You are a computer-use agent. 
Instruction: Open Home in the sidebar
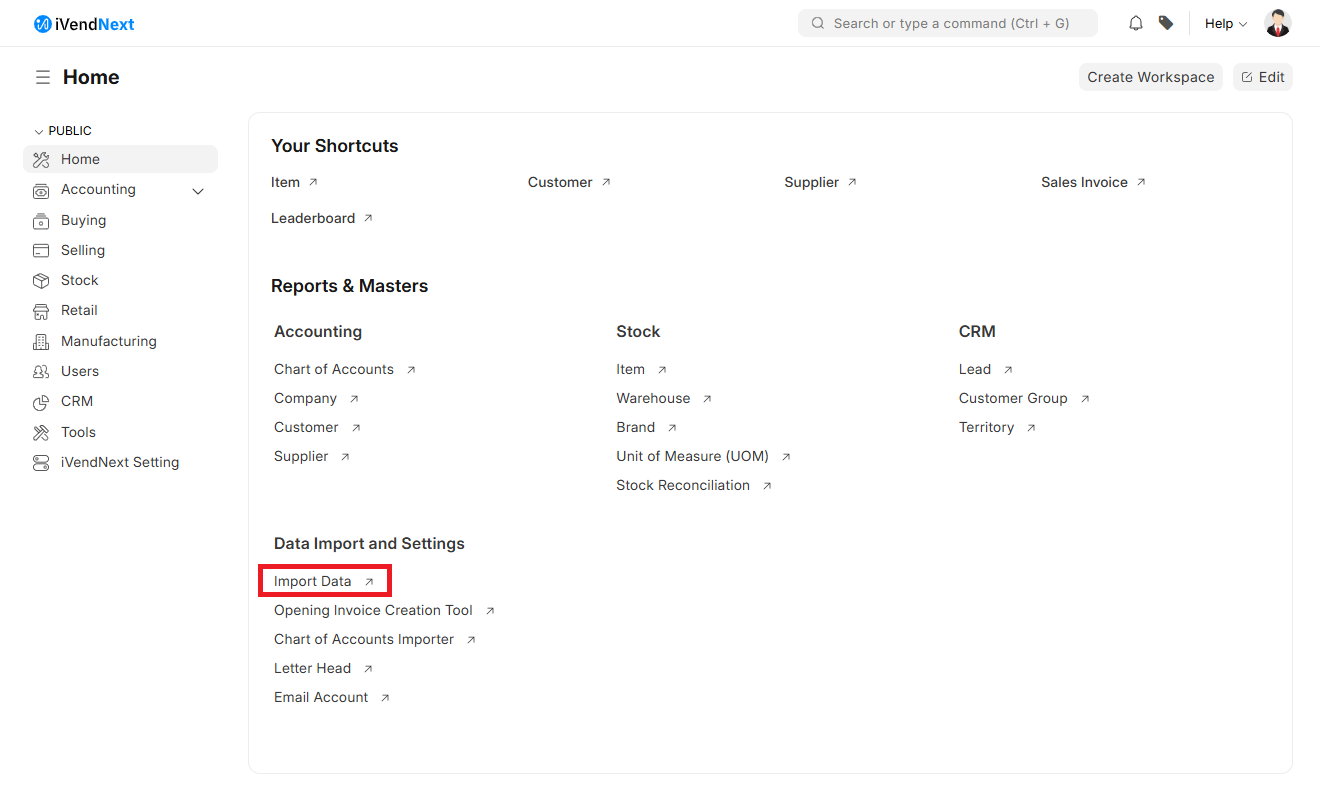(120, 159)
